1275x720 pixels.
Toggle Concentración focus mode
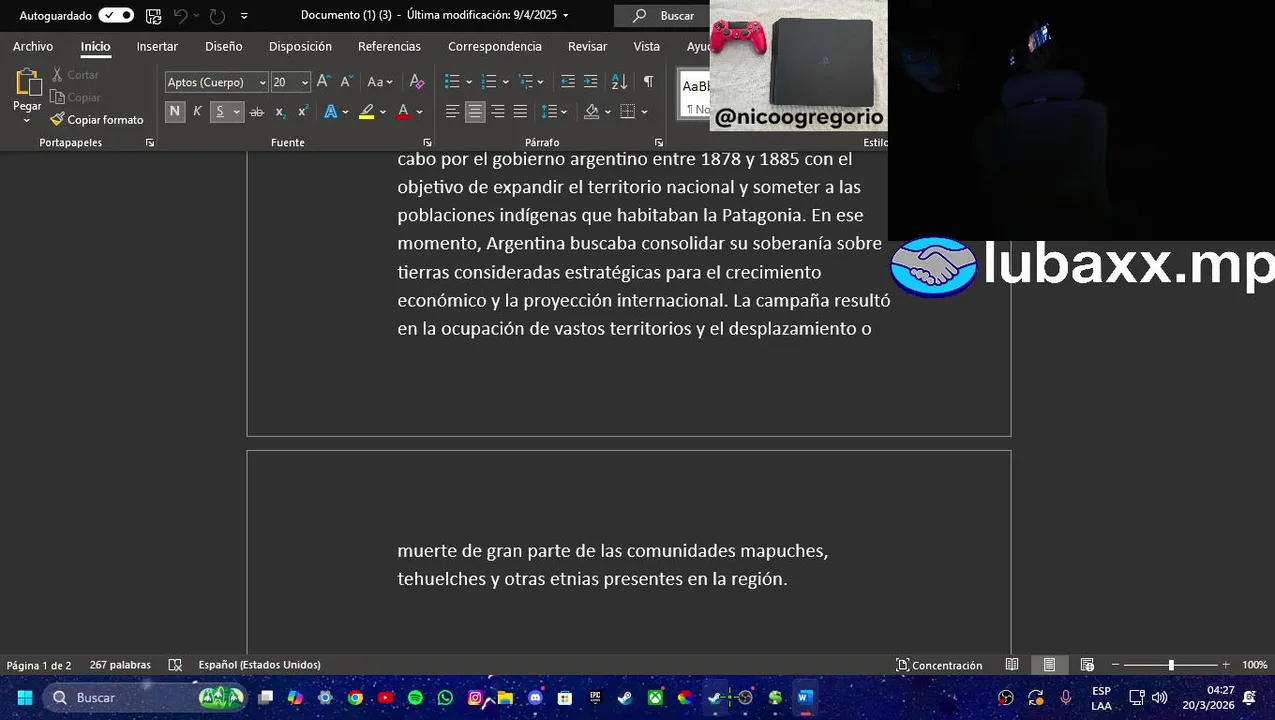[x=939, y=665]
